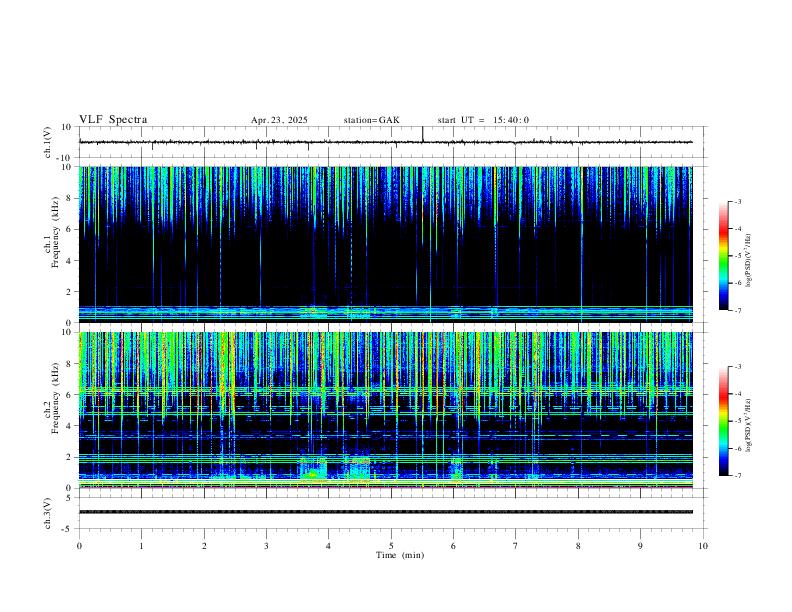
Task: Click time axis tick label "5"
Action: [391, 546]
